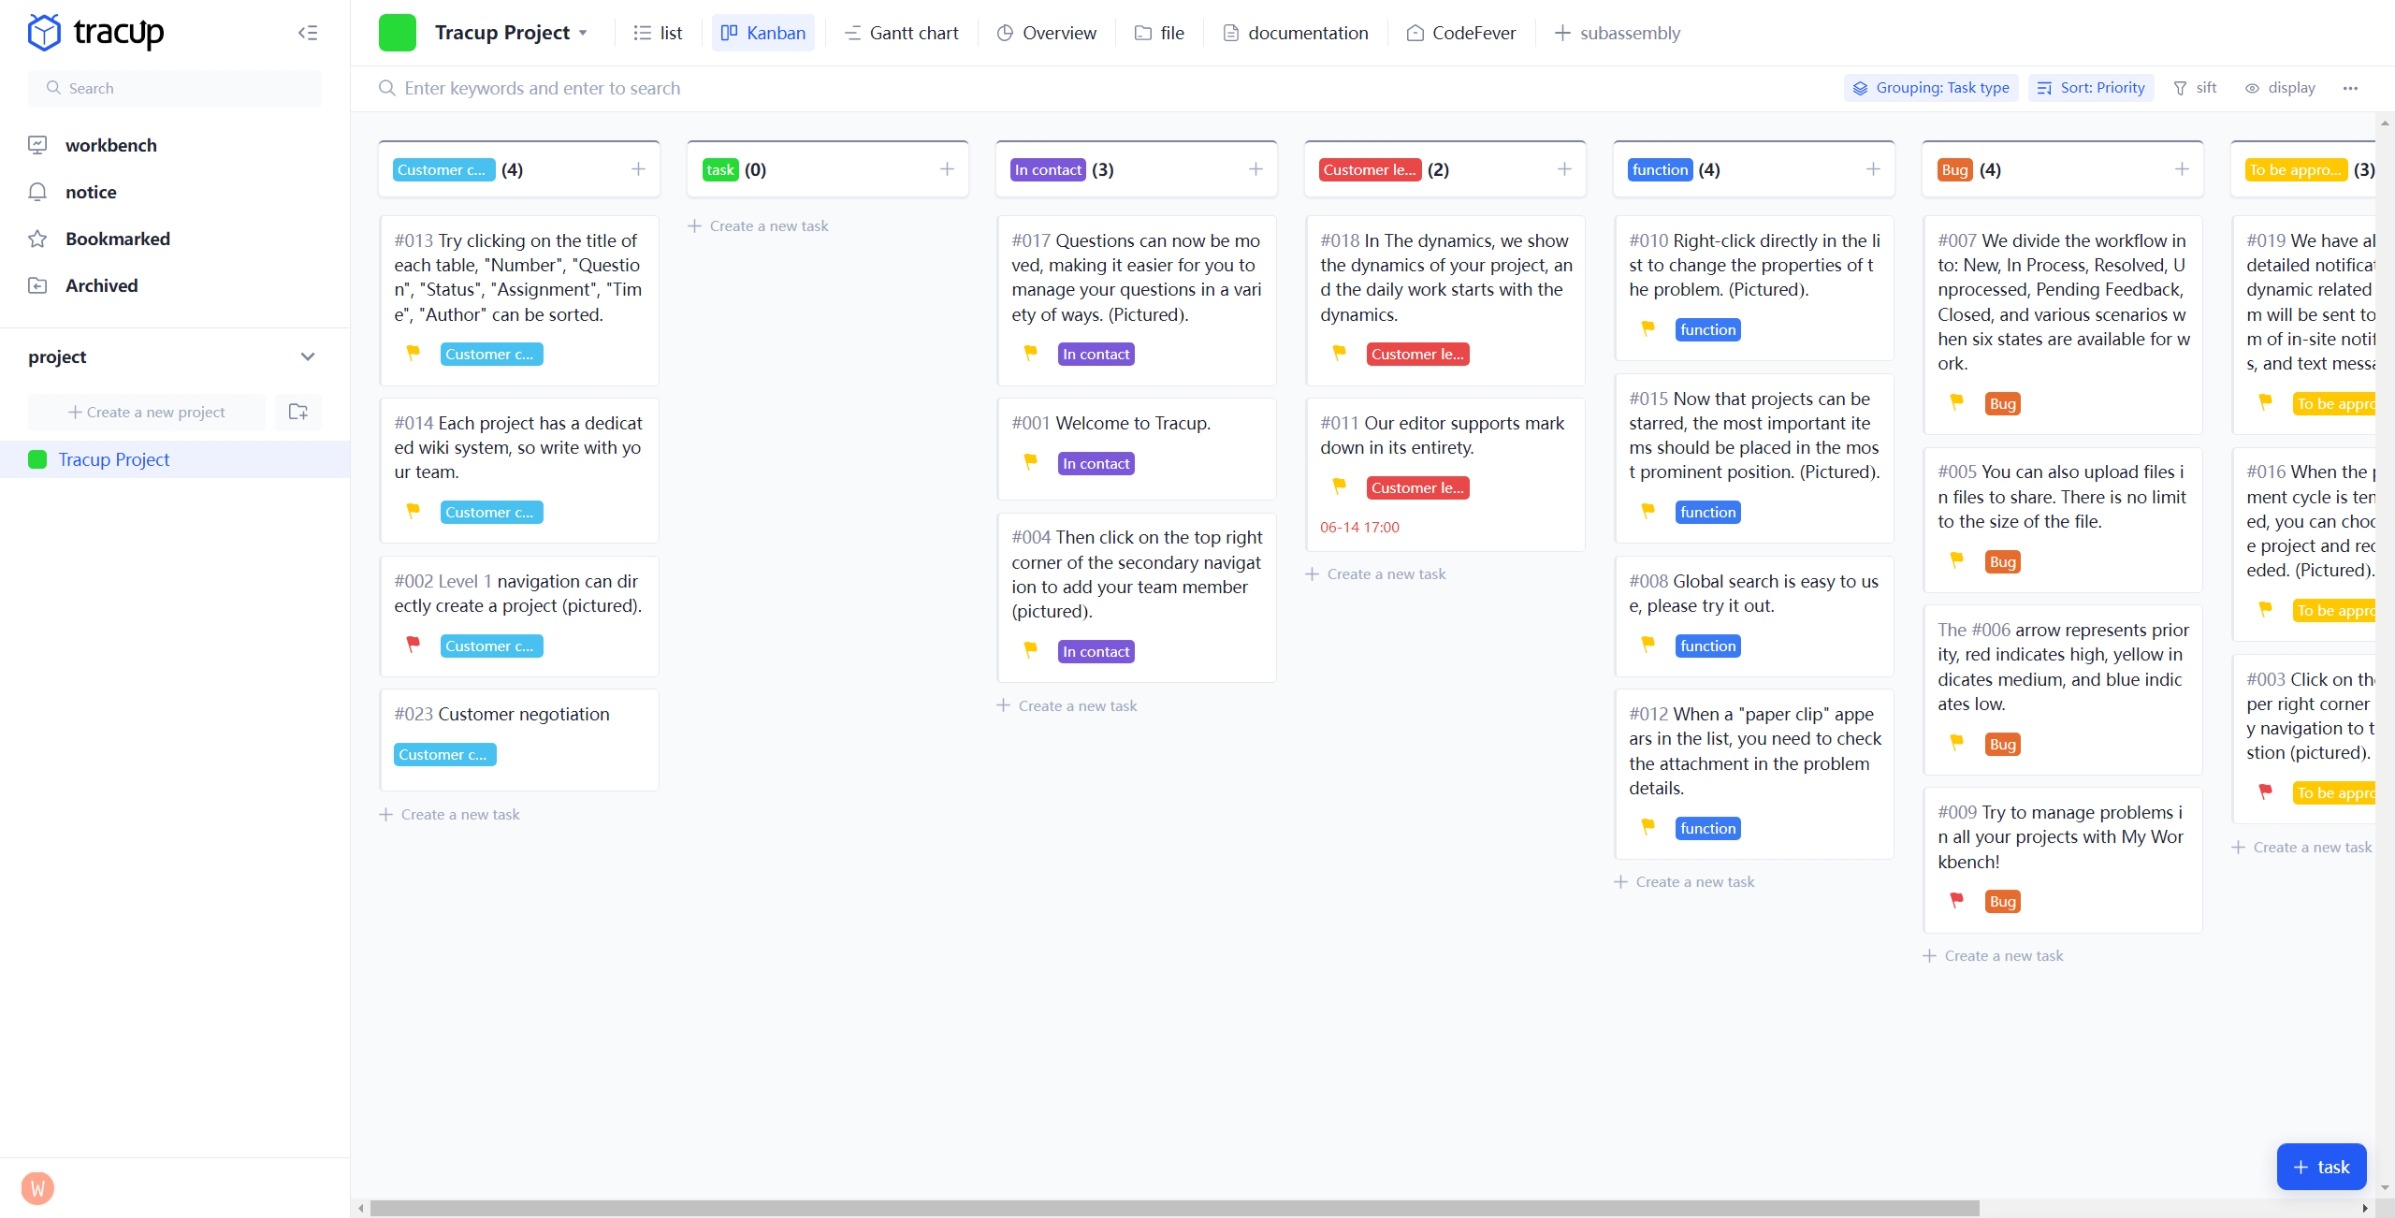Screen dimensions: 2395x1218
Task: Open the Overview tab
Action: pos(1047,33)
